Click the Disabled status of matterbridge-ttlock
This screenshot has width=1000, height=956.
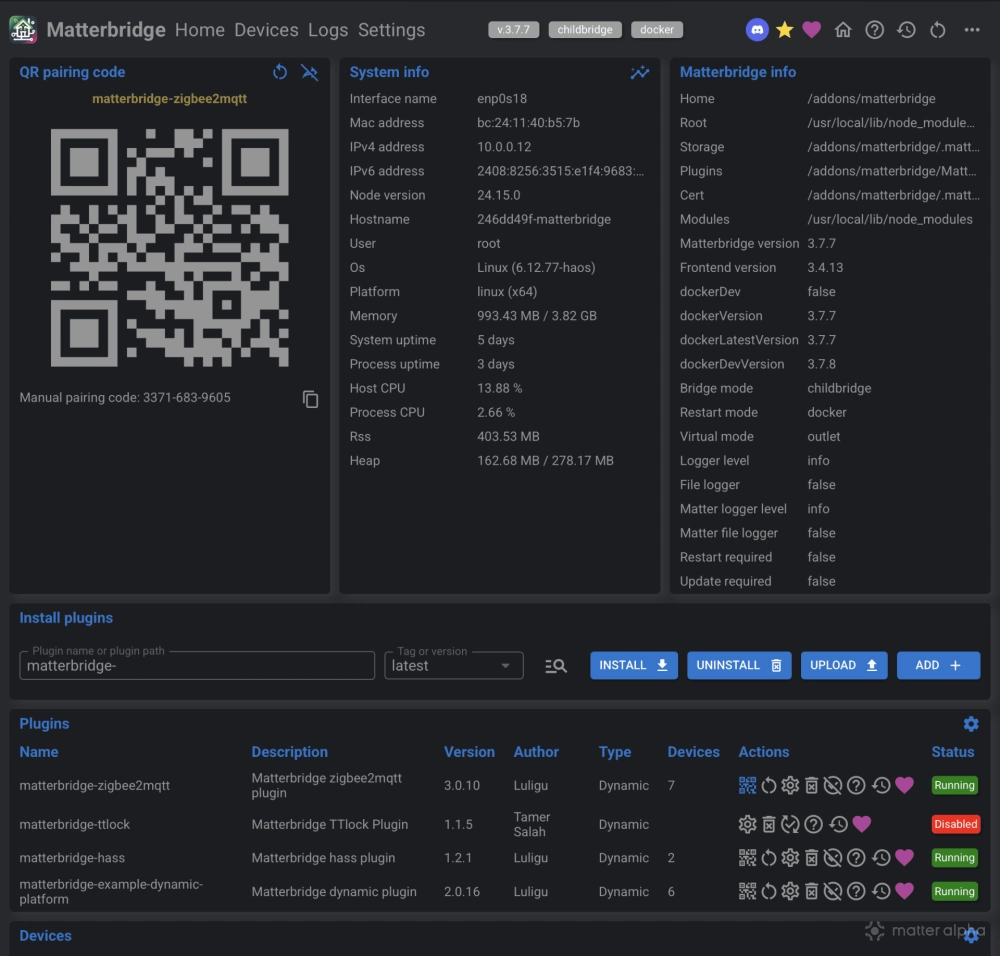click(x=955, y=824)
